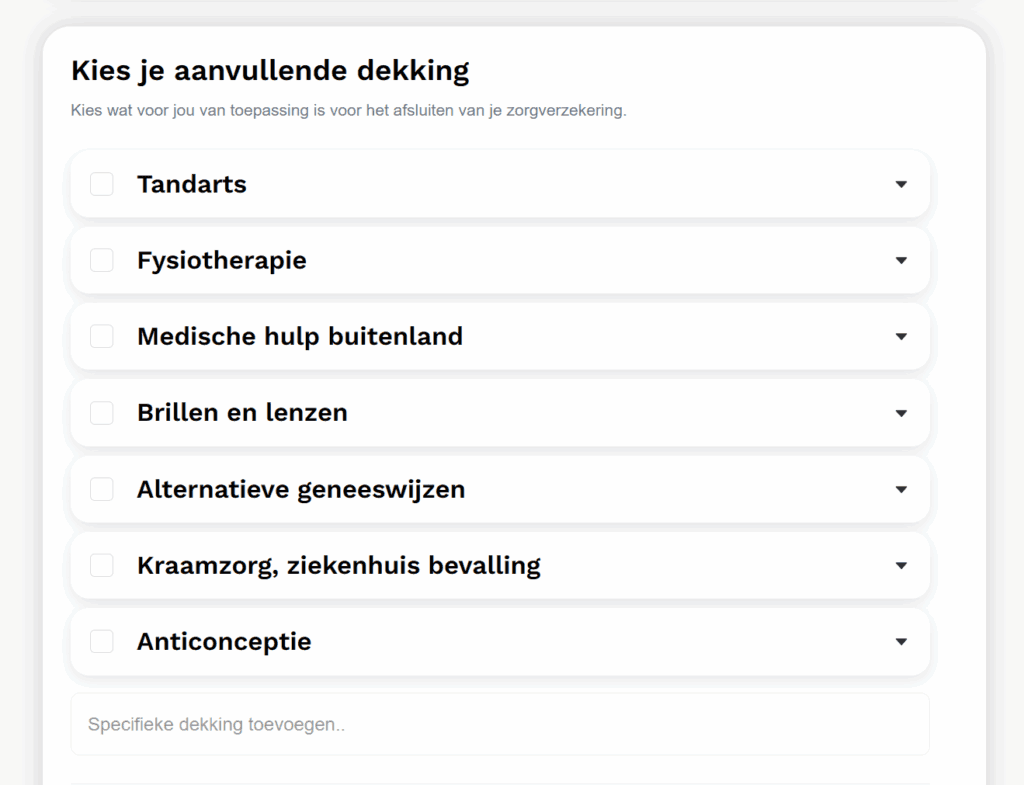The height and width of the screenshot is (785, 1024).
Task: Enable the Fysiotherapie coverage checkbox
Action: coord(102,260)
